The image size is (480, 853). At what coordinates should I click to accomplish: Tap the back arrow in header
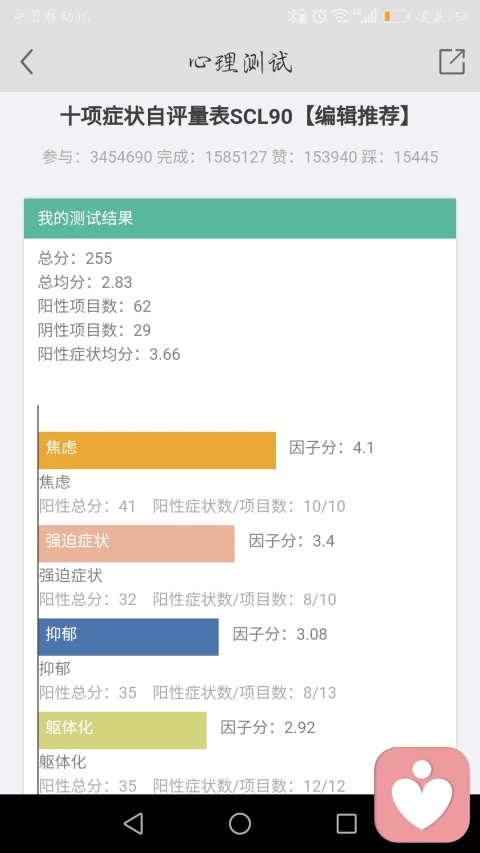(27, 61)
